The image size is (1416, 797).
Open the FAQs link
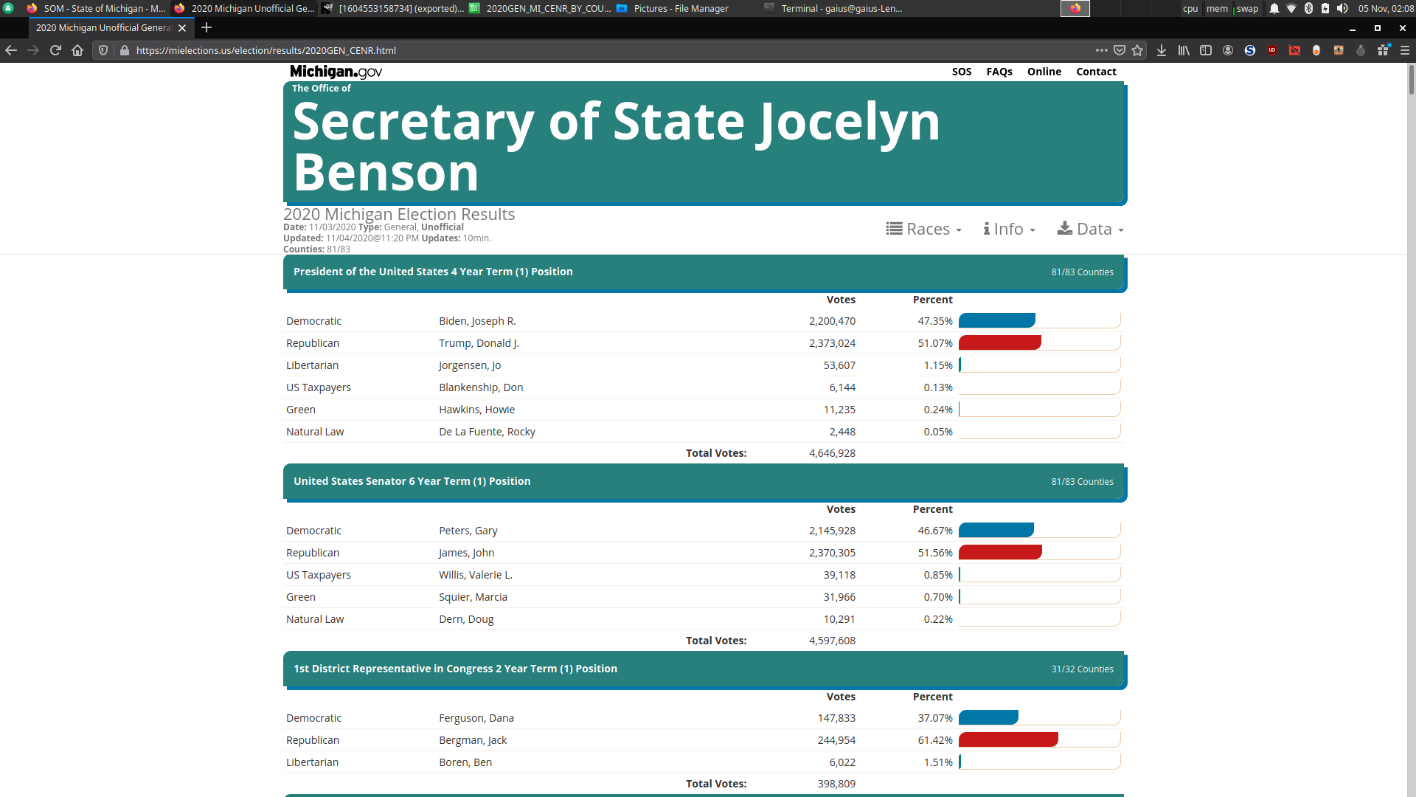click(x=999, y=72)
